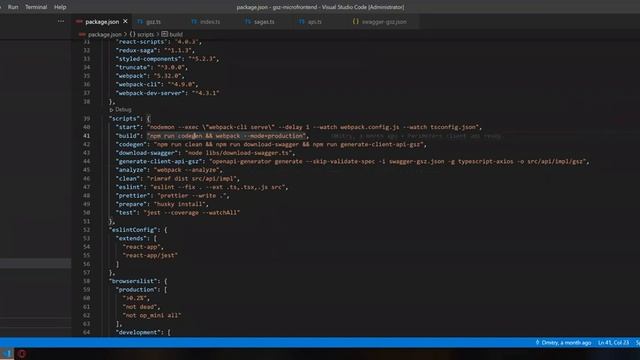Click the play triangle beside Debug
This screenshot has height=360, width=640.
111,110
